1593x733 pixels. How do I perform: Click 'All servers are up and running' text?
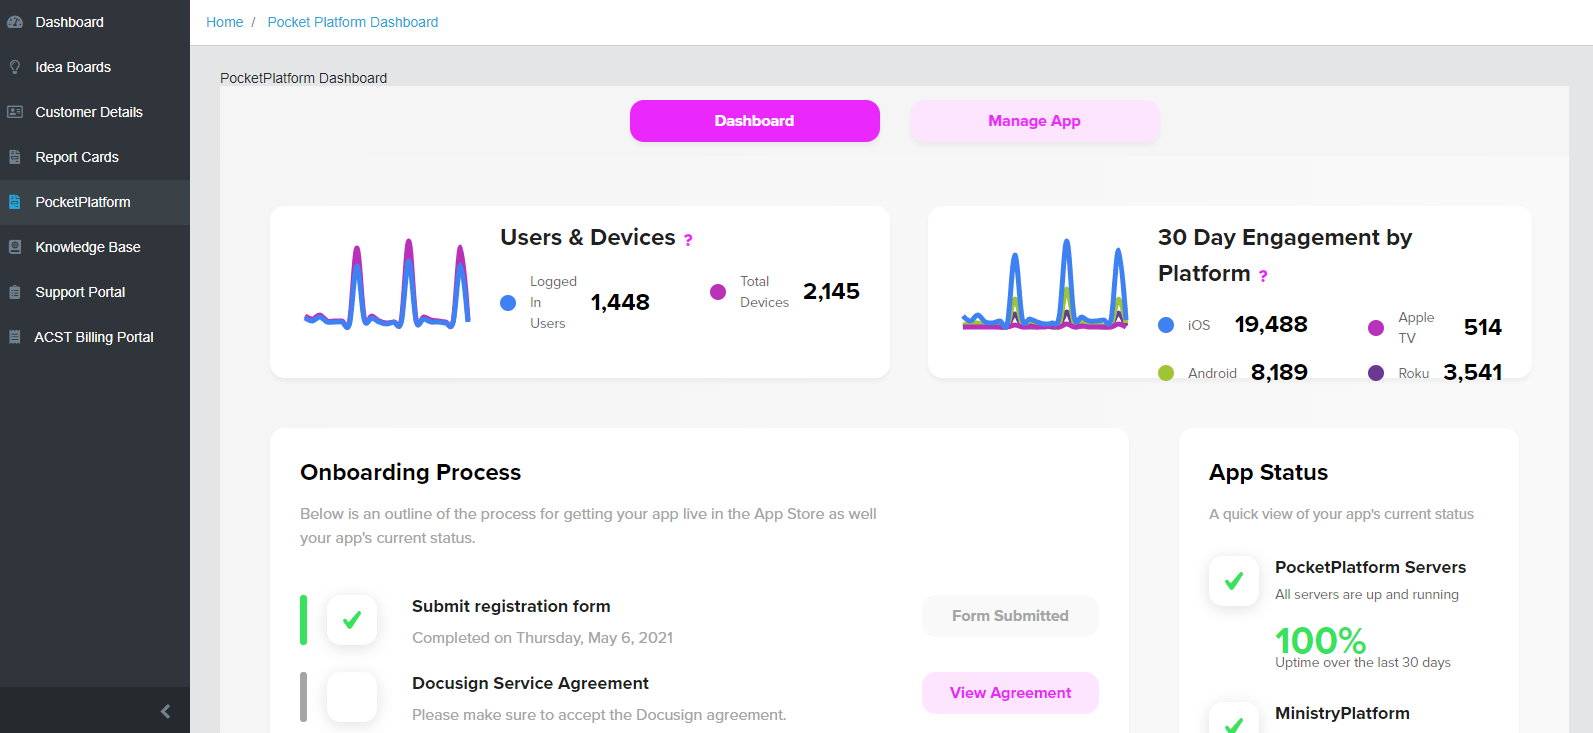tap(1367, 594)
